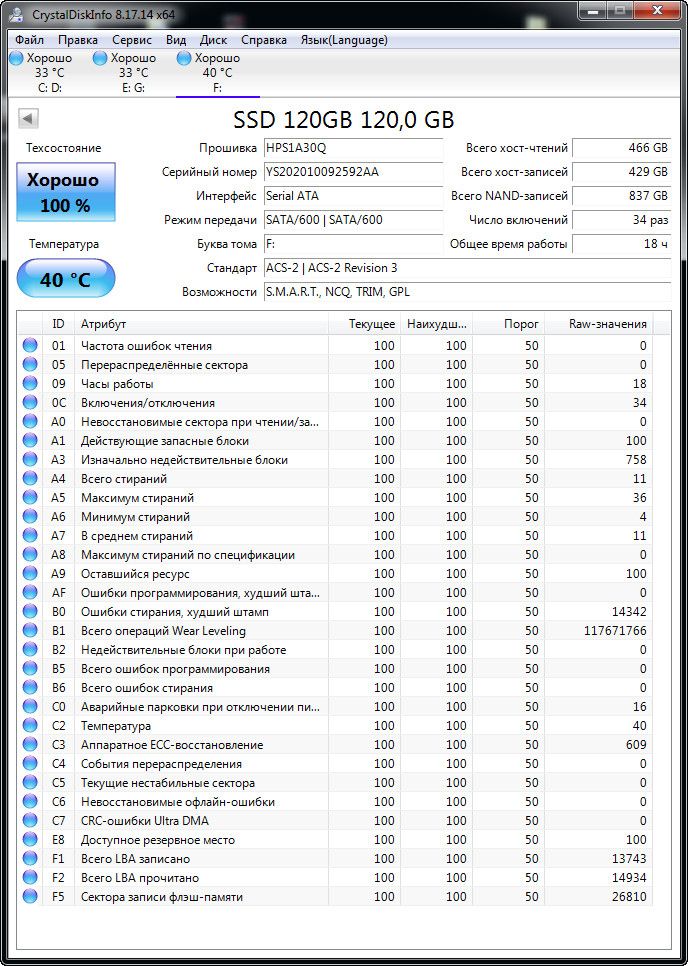Click the Текущее column header
The image size is (688, 966).
coord(364,324)
